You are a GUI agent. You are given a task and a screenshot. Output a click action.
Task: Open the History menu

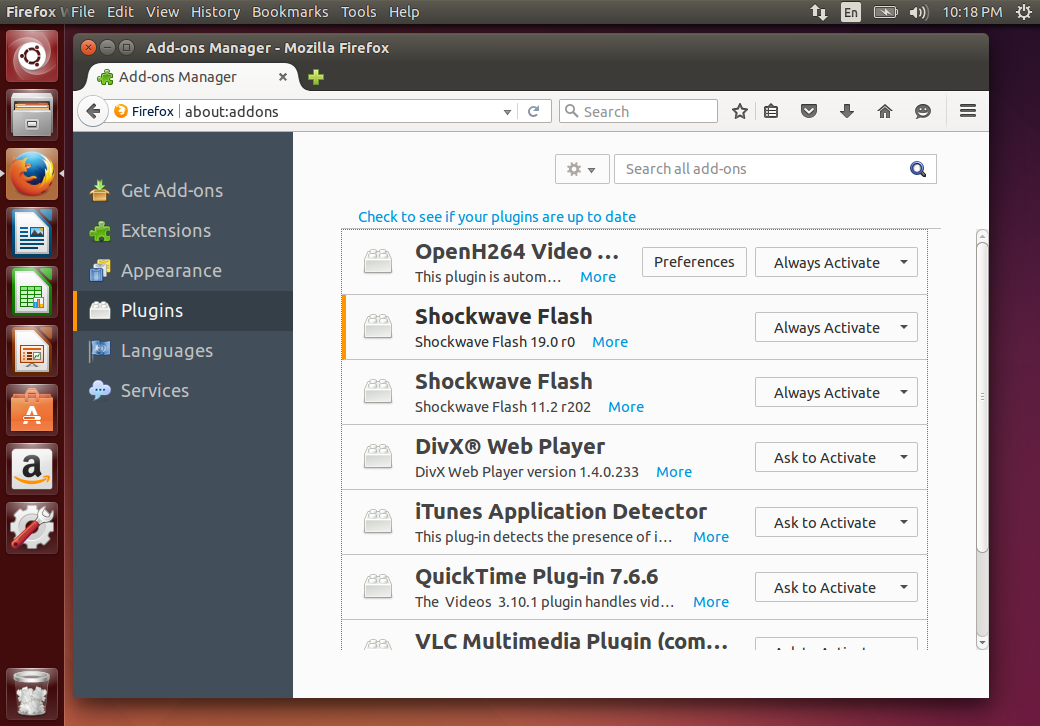coord(216,12)
